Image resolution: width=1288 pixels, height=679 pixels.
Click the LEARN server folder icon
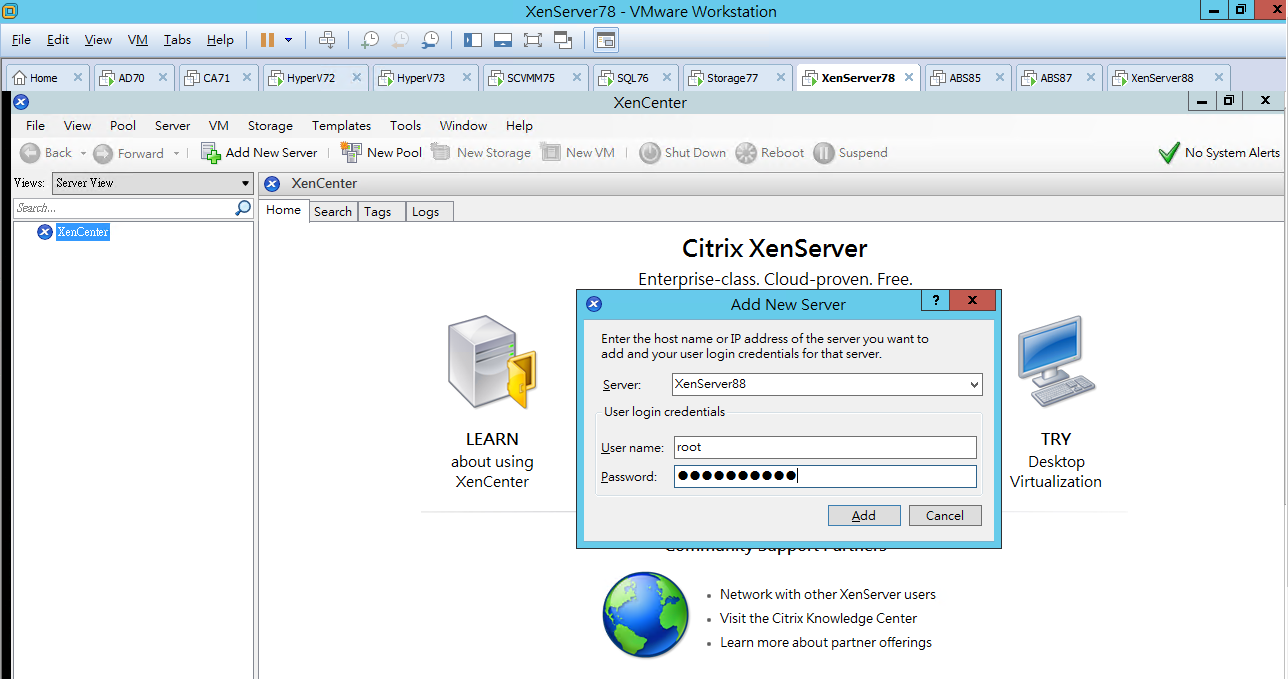(492, 362)
